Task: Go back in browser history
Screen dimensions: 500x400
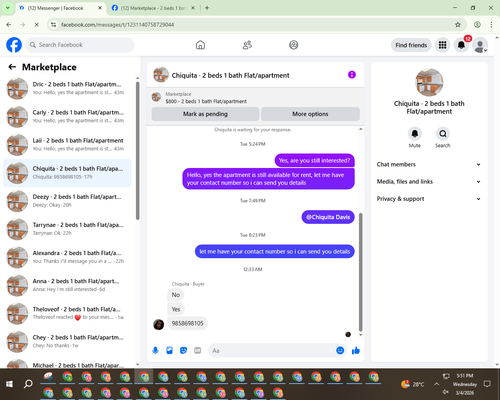Action: click(x=9, y=24)
